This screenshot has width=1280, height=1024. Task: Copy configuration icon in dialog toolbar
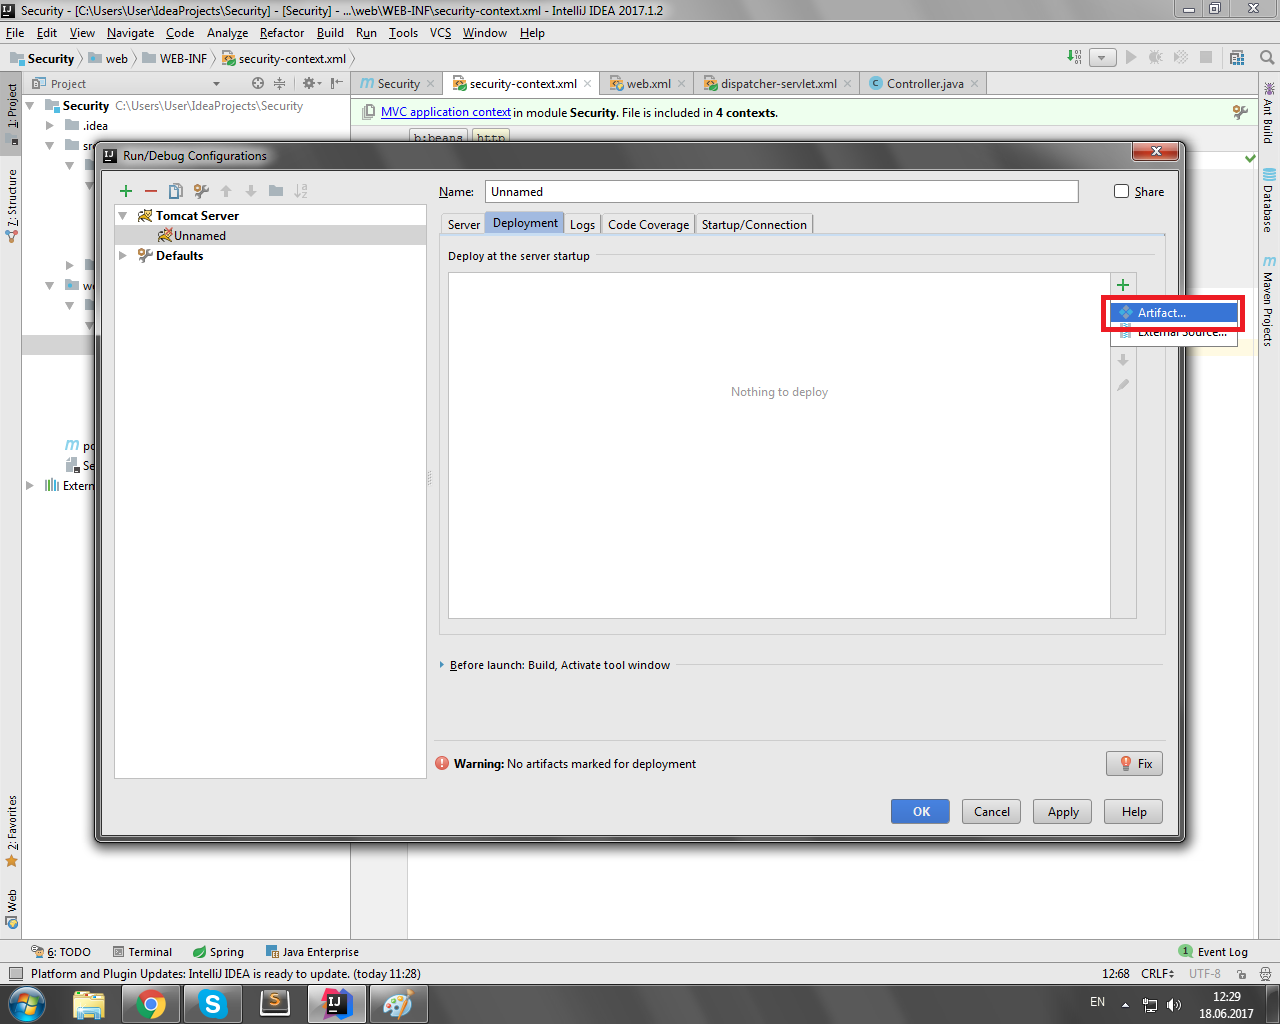click(176, 191)
